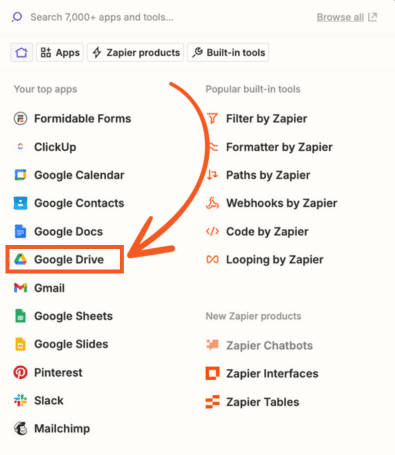
Task: Click the Zapier Tables icon
Action: [x=212, y=402]
